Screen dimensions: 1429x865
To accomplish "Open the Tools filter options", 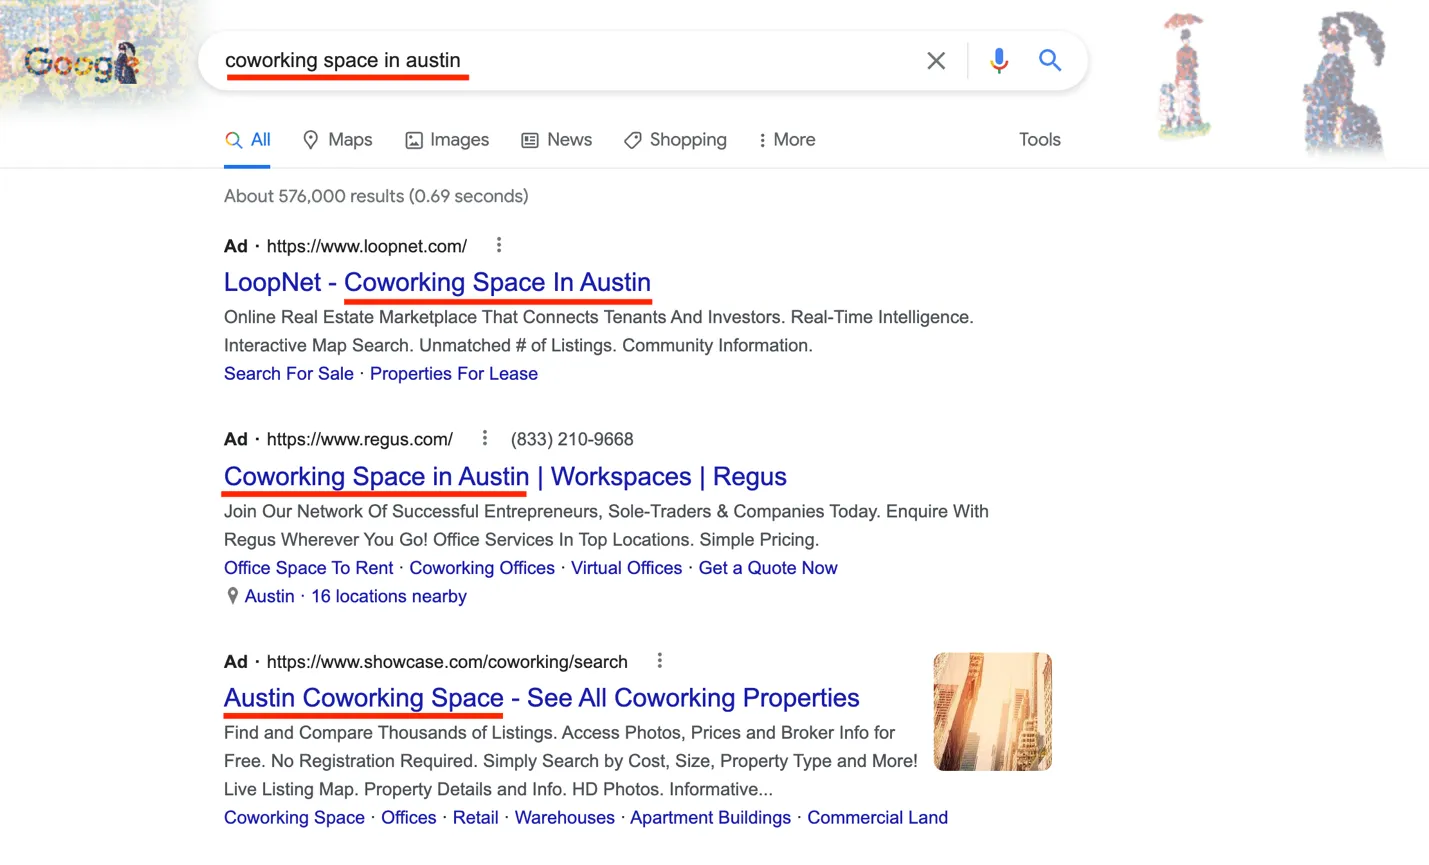I will click(x=1039, y=140).
